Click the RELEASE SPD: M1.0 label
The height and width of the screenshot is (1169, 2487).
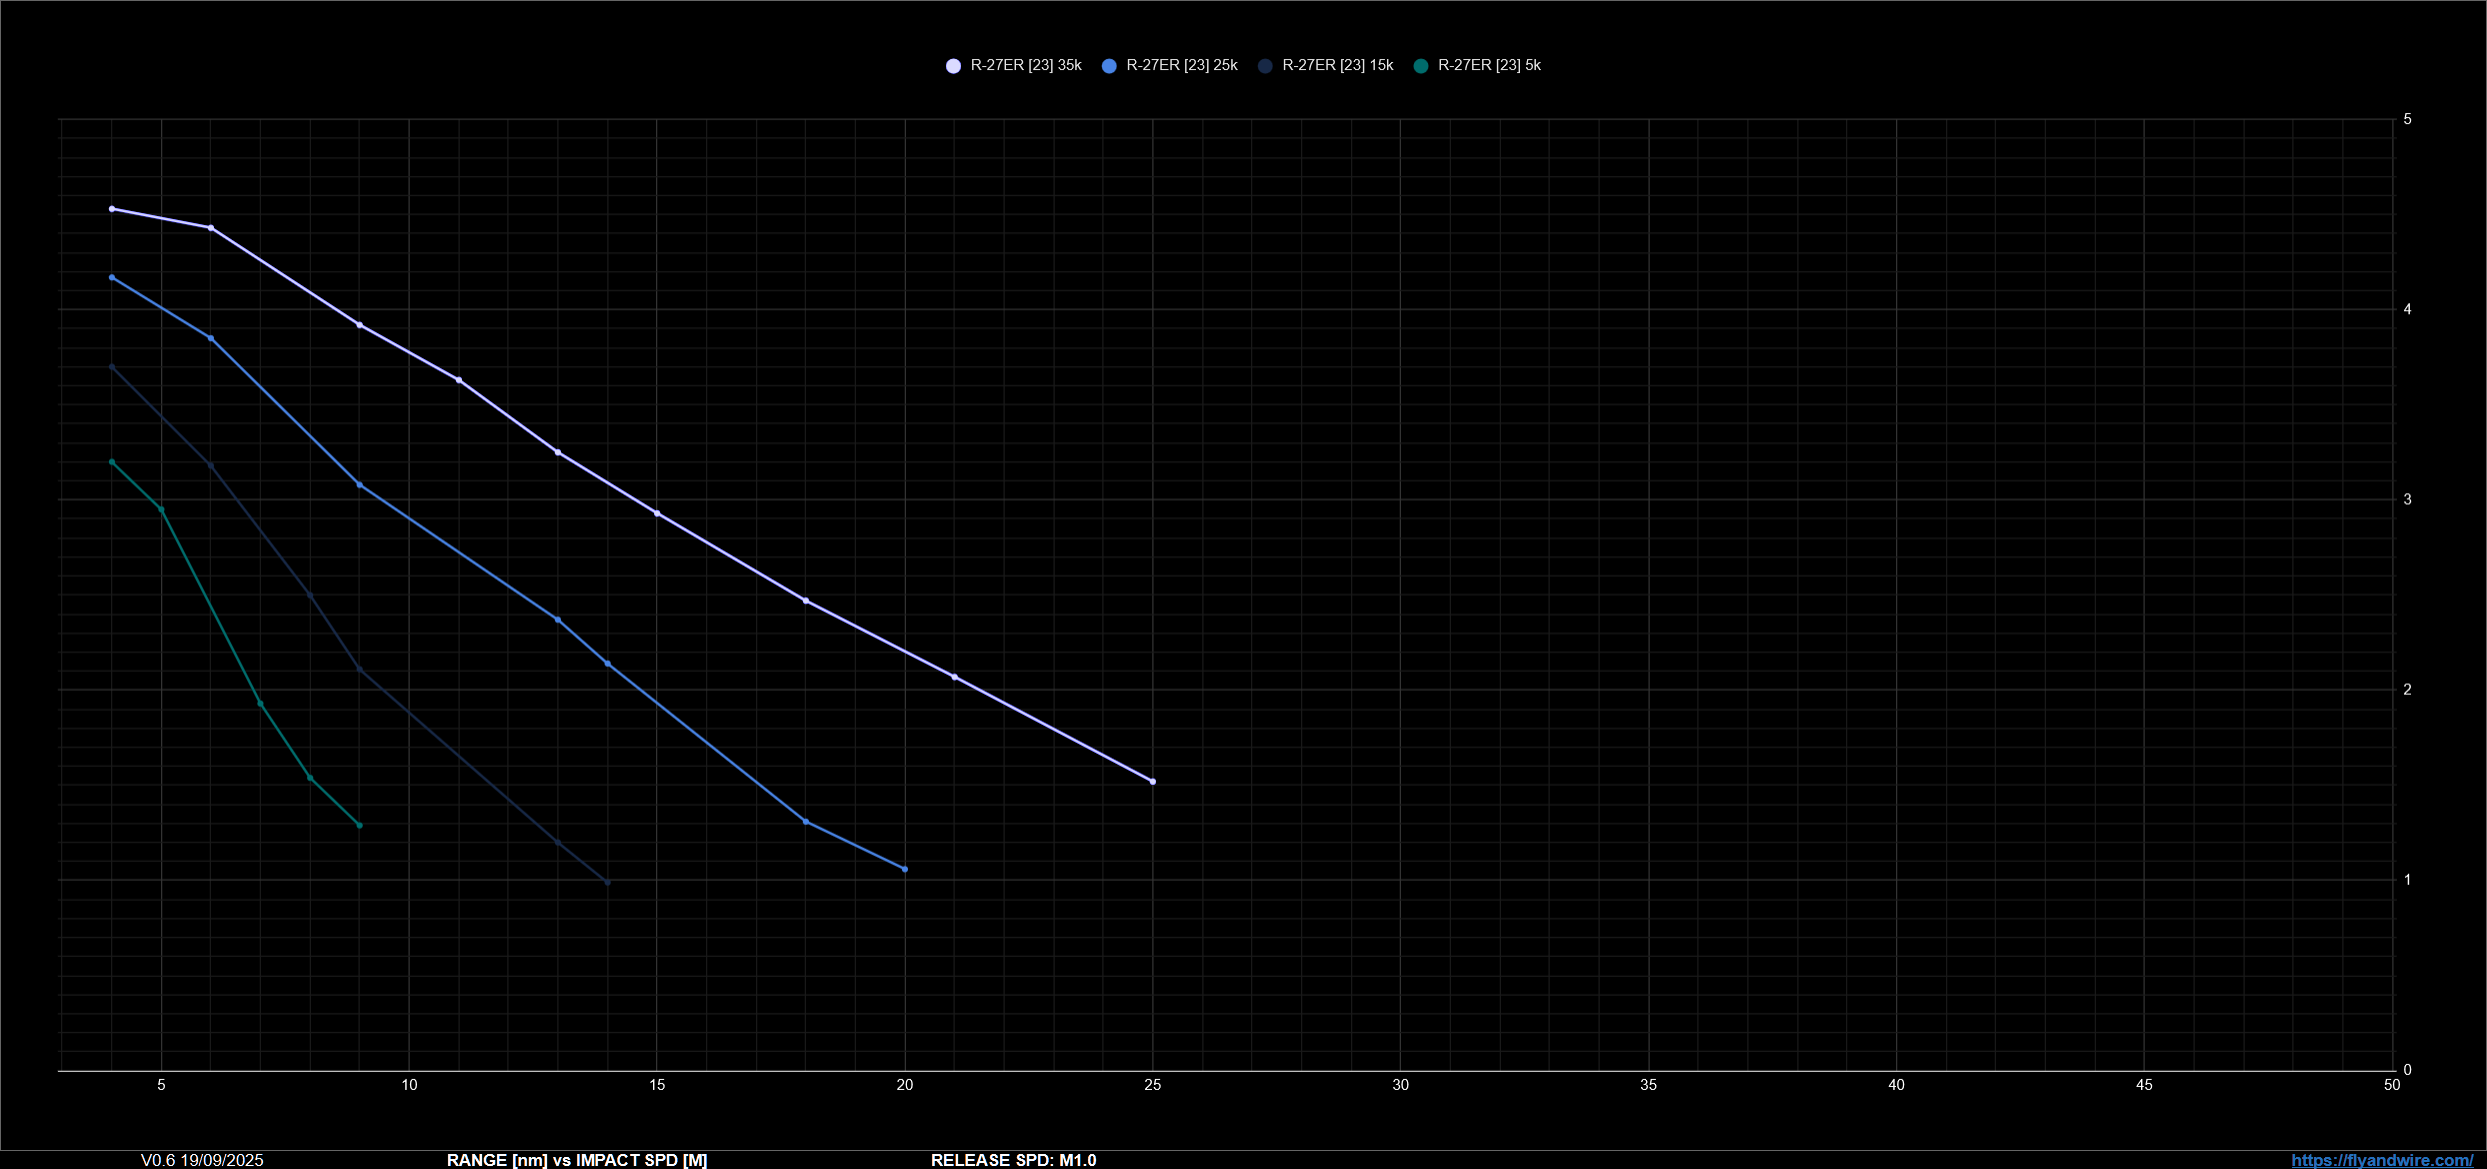[x=1013, y=1160]
